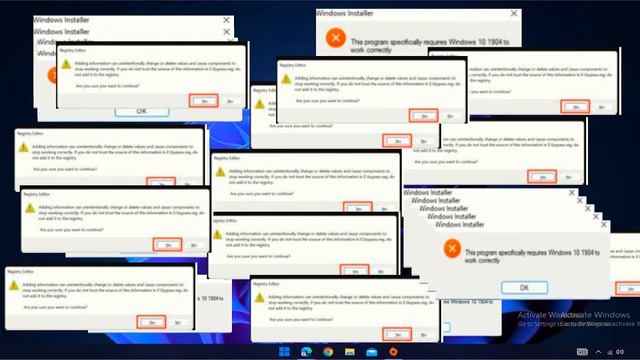The width and height of the screenshot is (640, 360).
Task: Click Yes in the top-center Registry Editor dialog
Action: pos(424,116)
